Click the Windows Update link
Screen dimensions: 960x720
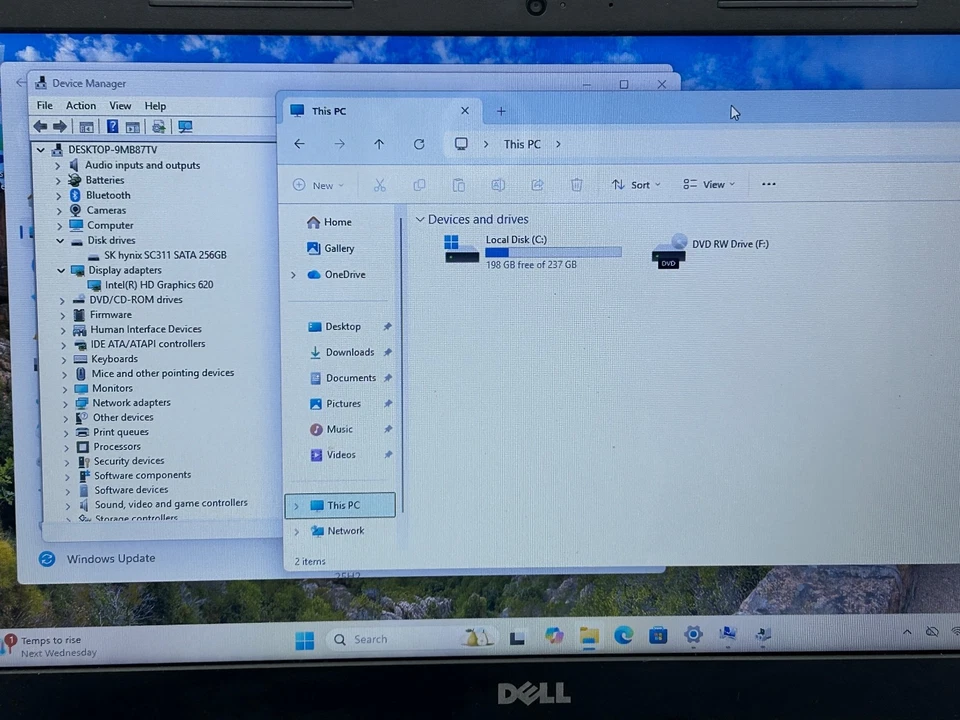click(x=110, y=558)
